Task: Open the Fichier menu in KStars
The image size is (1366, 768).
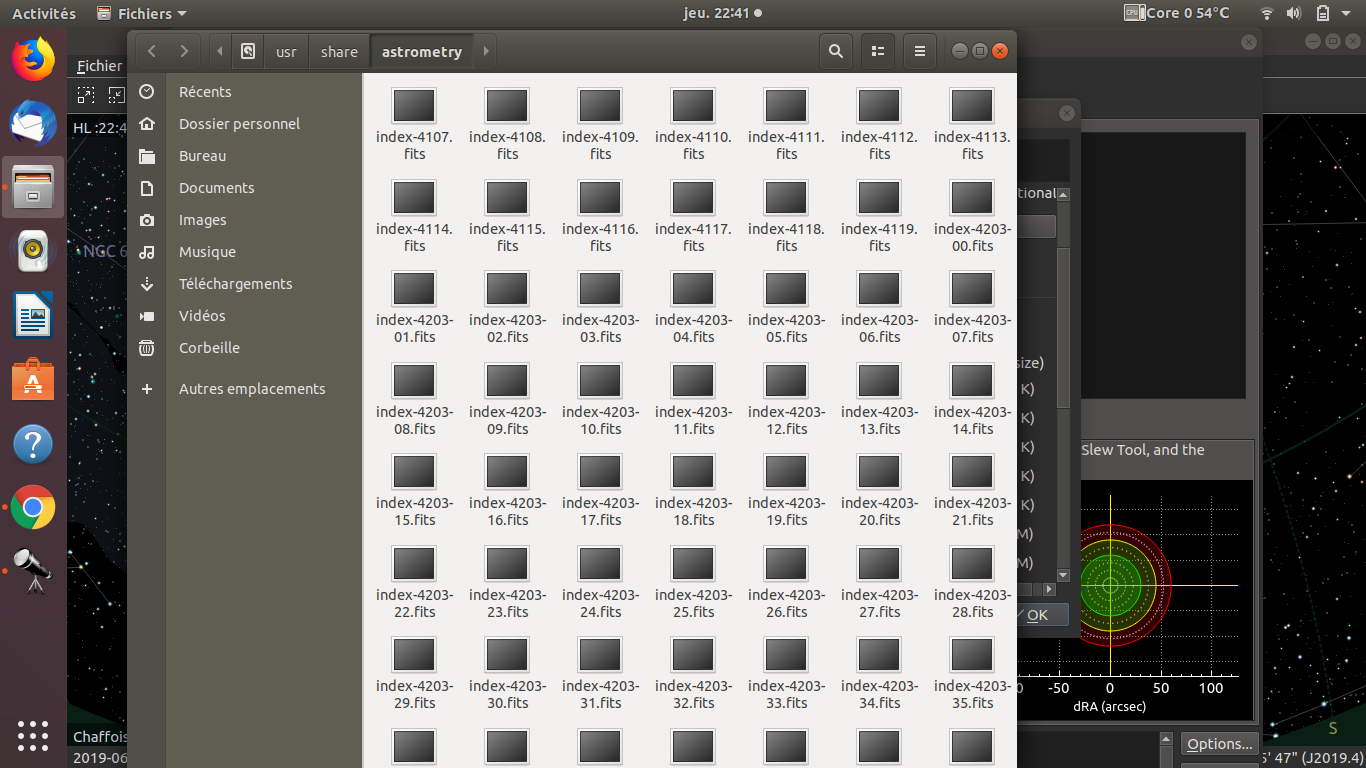Action: (x=100, y=66)
